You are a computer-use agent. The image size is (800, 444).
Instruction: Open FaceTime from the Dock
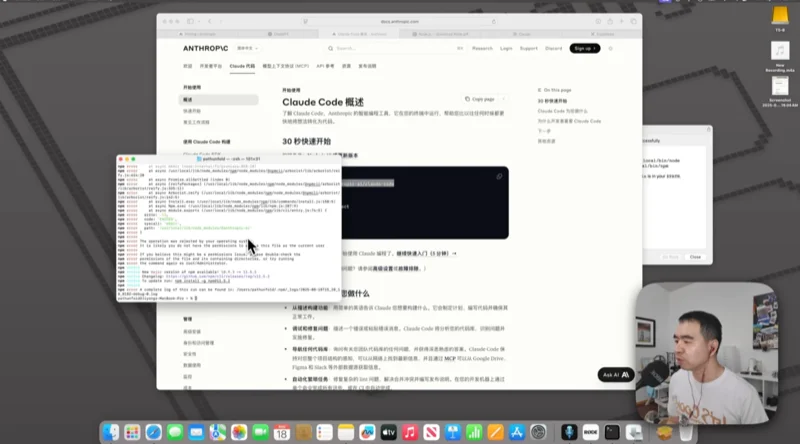[x=260, y=433]
